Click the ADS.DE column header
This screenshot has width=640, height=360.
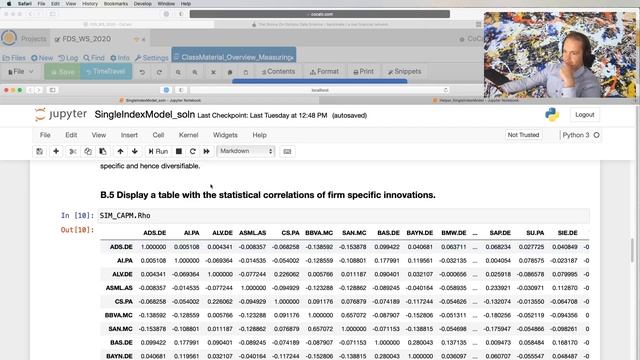coord(154,233)
